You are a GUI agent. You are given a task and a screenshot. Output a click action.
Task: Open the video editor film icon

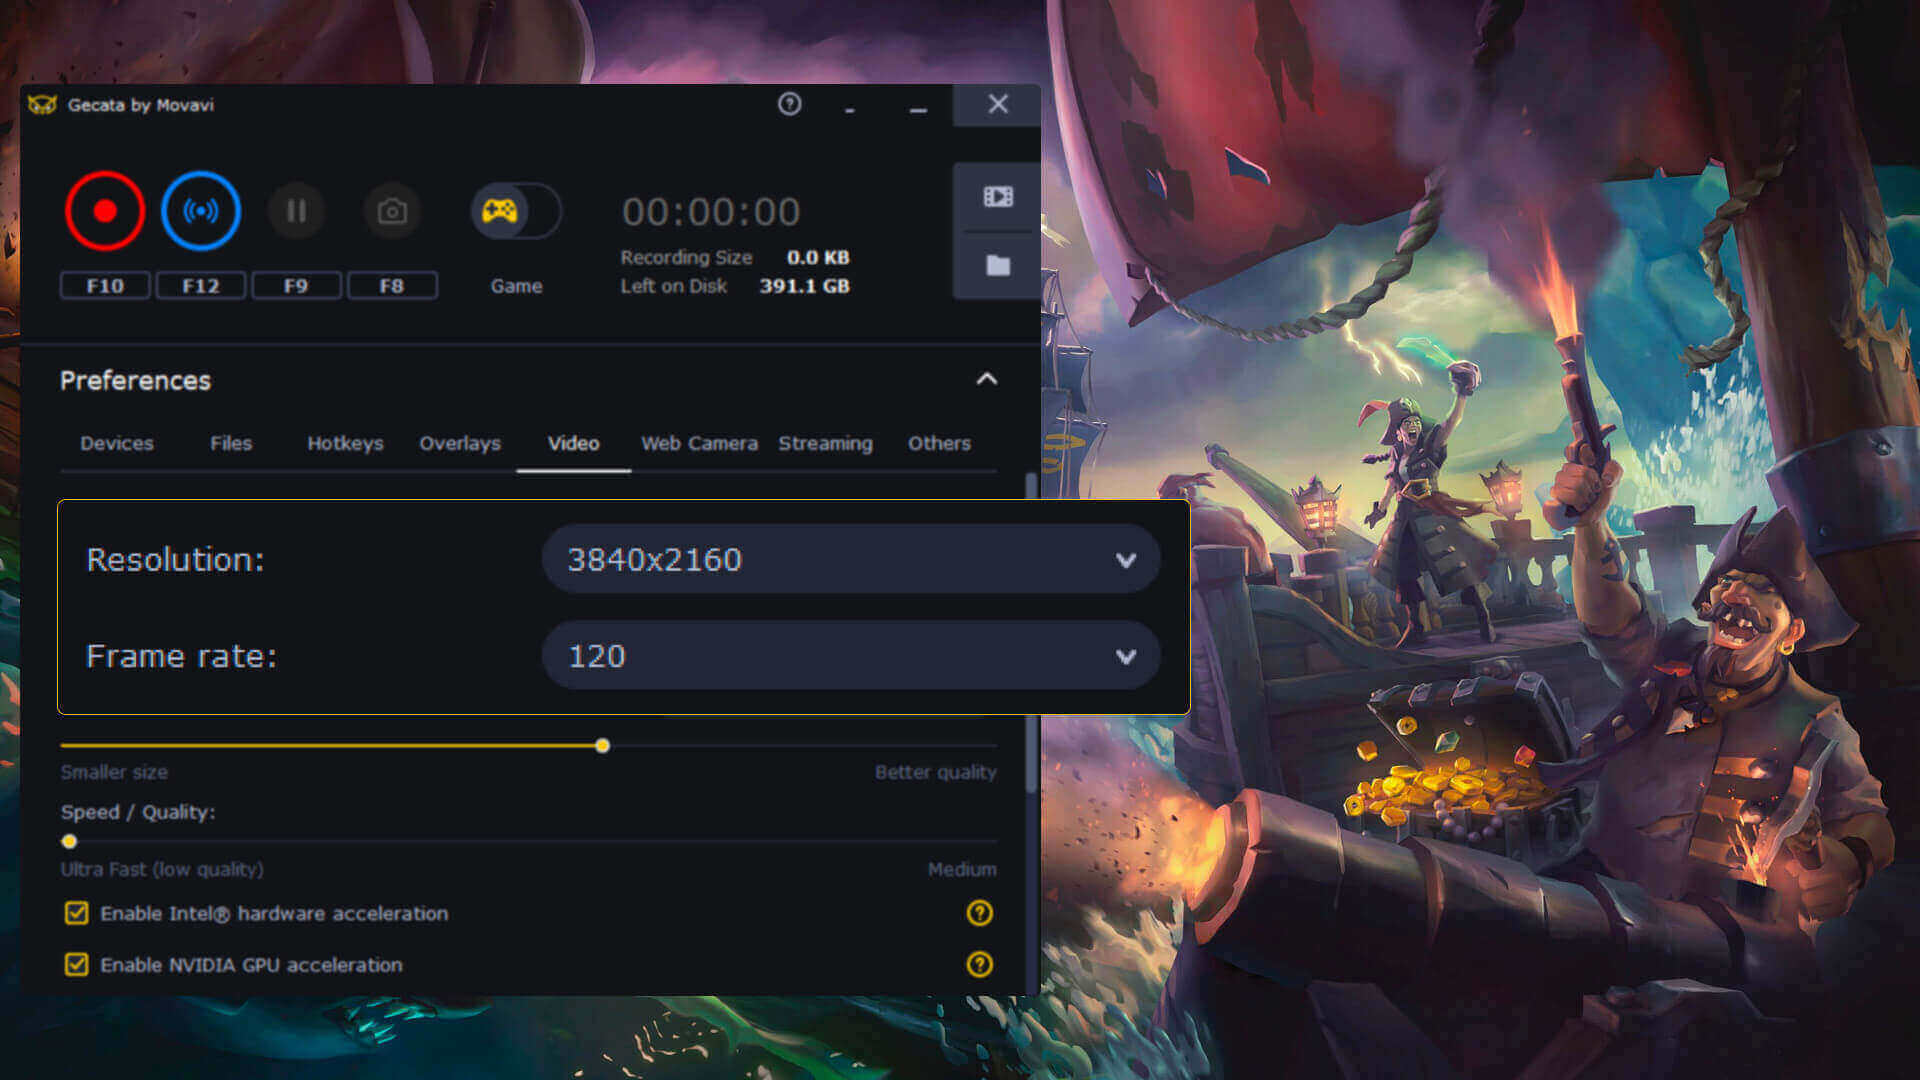(998, 197)
